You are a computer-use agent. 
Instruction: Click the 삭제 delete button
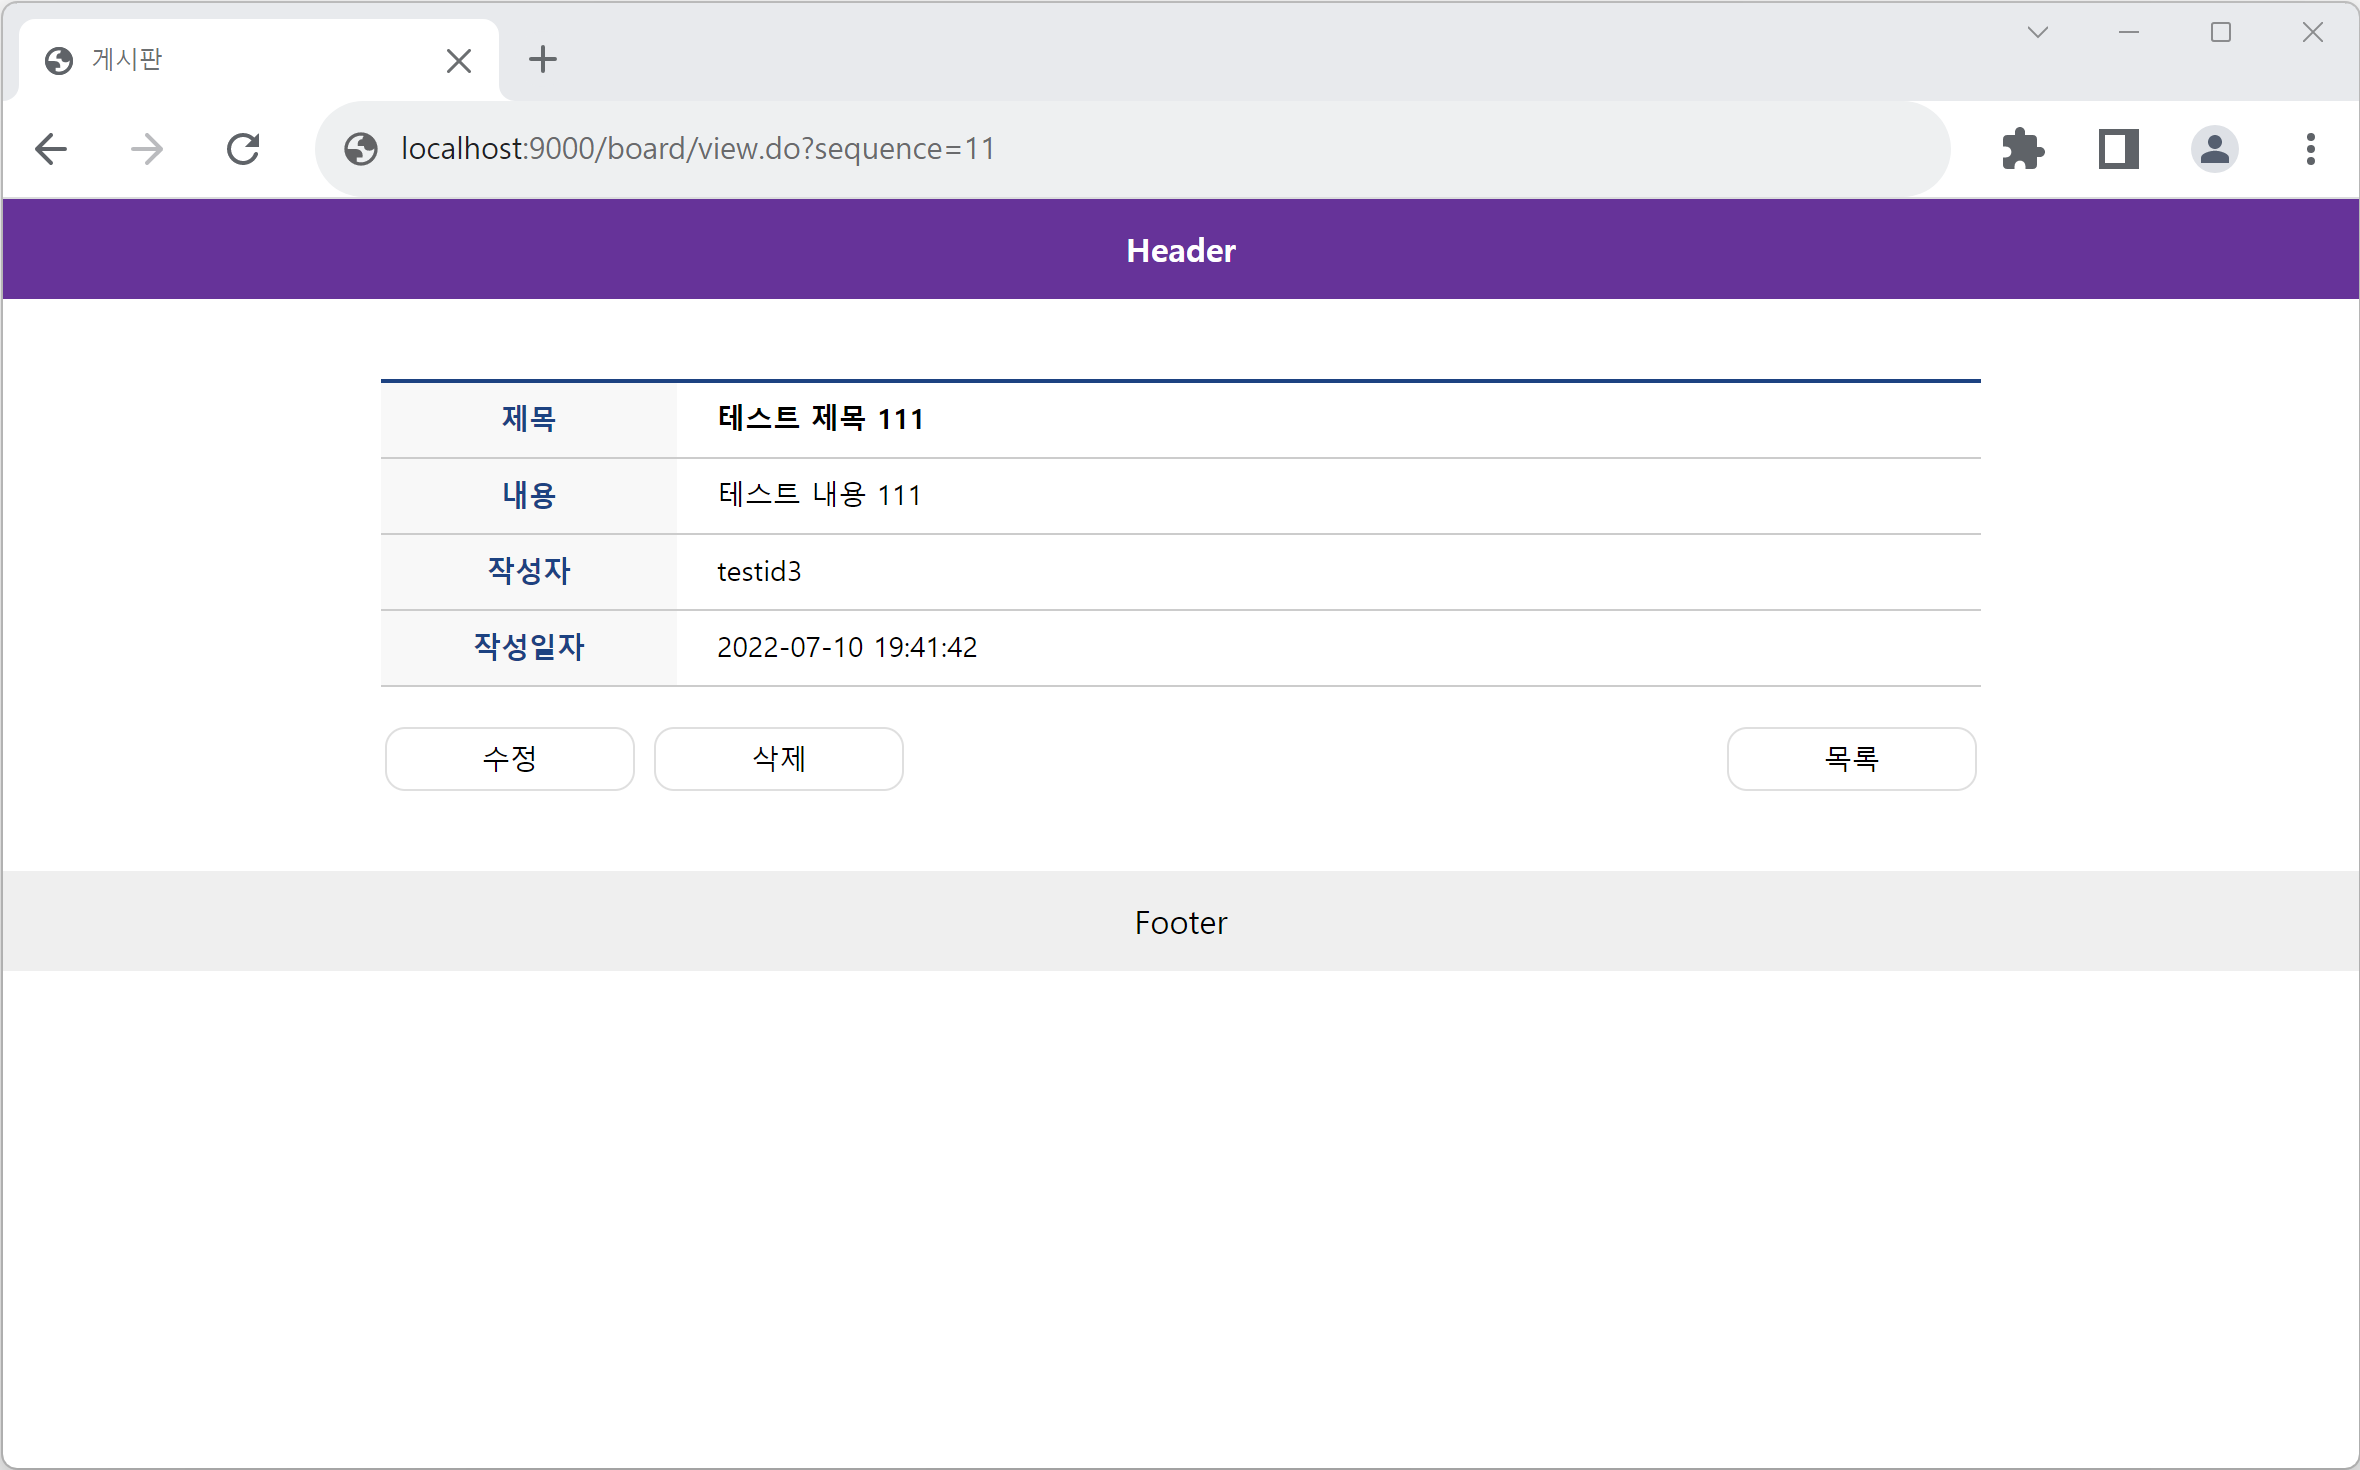779,759
